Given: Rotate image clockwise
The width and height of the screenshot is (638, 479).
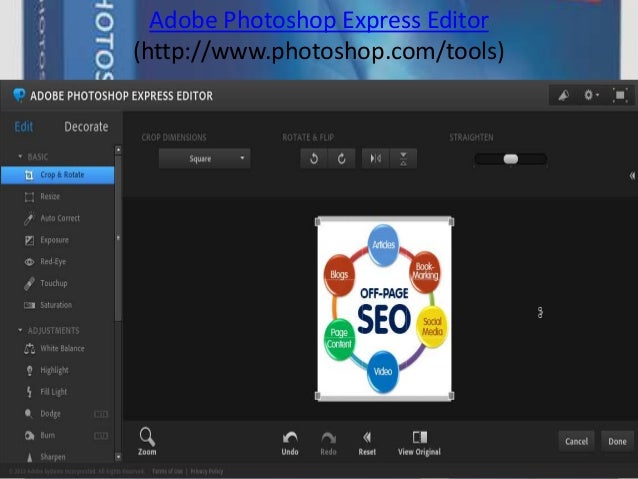Looking at the screenshot, I should point(341,158).
